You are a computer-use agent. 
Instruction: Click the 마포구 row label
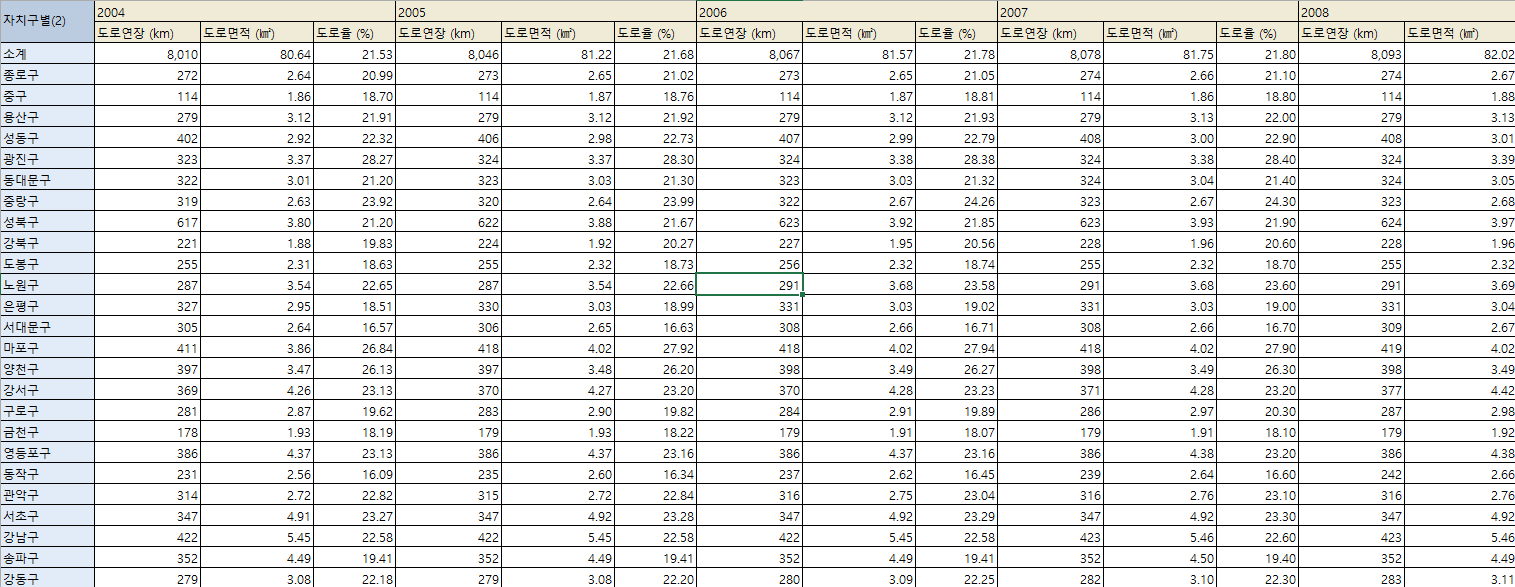pos(47,348)
